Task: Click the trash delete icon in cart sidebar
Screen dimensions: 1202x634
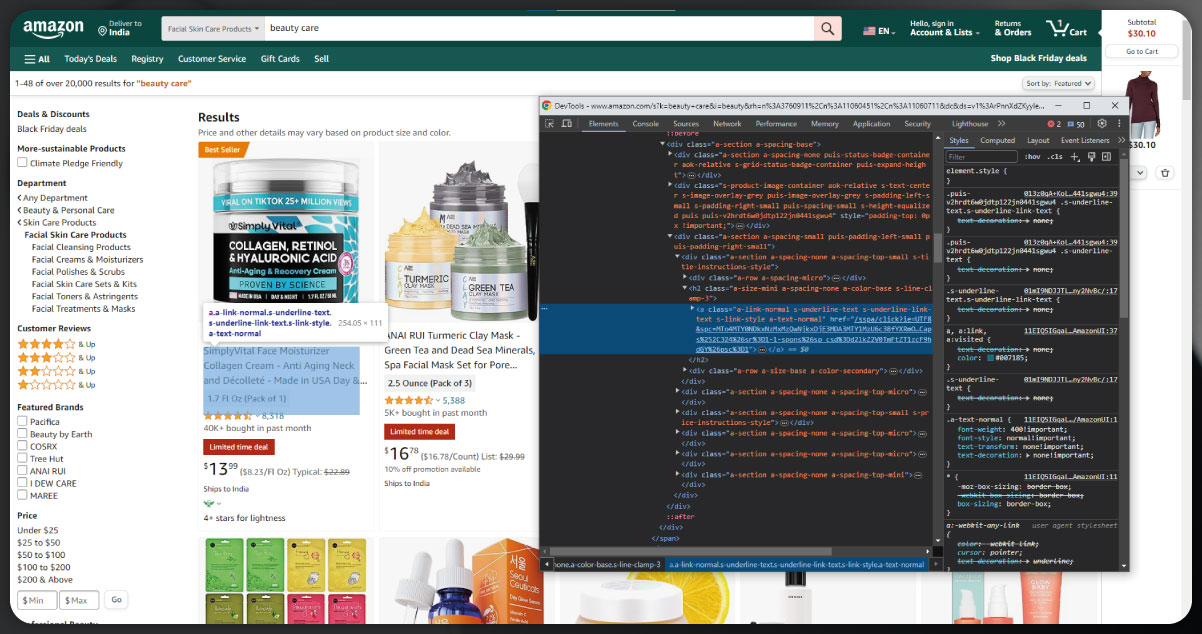Action: 1164,173
